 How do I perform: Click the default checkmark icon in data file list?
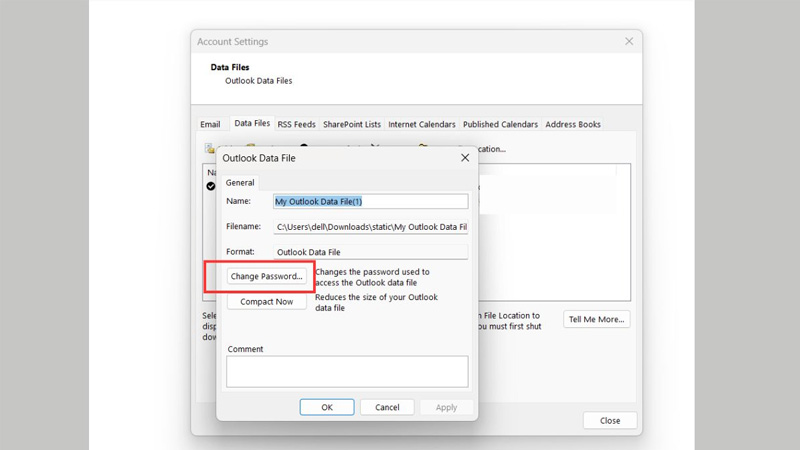pyautogui.click(x=211, y=186)
